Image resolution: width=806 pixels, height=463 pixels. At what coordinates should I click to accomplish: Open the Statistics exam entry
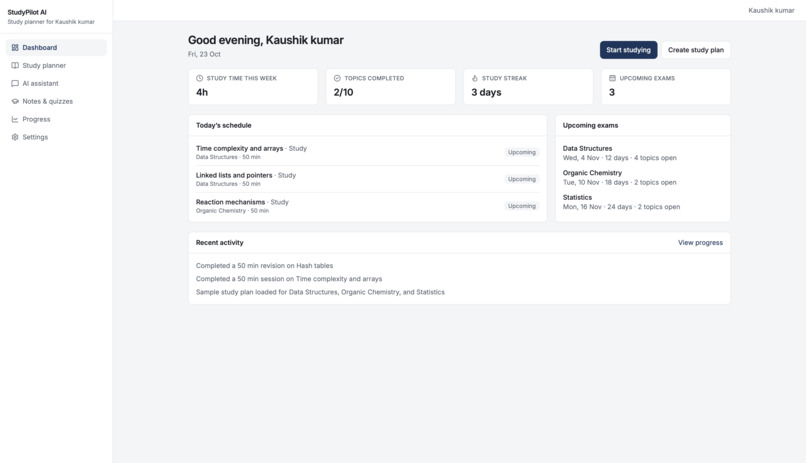[x=643, y=202]
